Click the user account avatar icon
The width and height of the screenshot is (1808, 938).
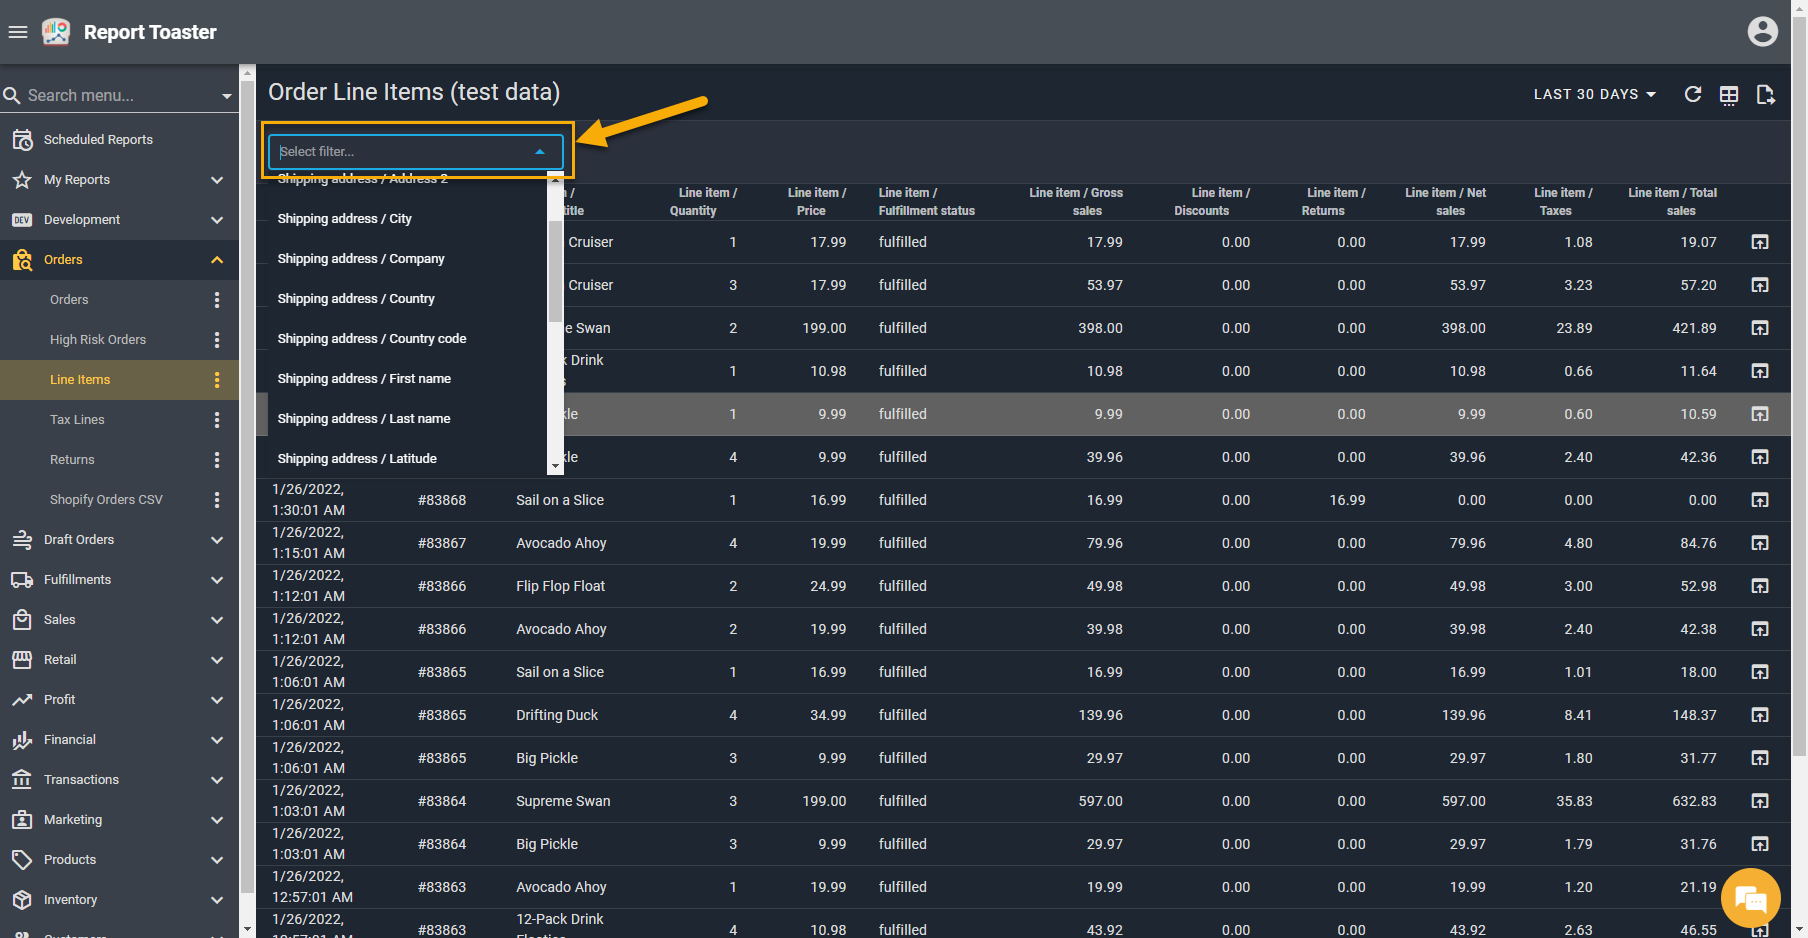coord(1762,32)
